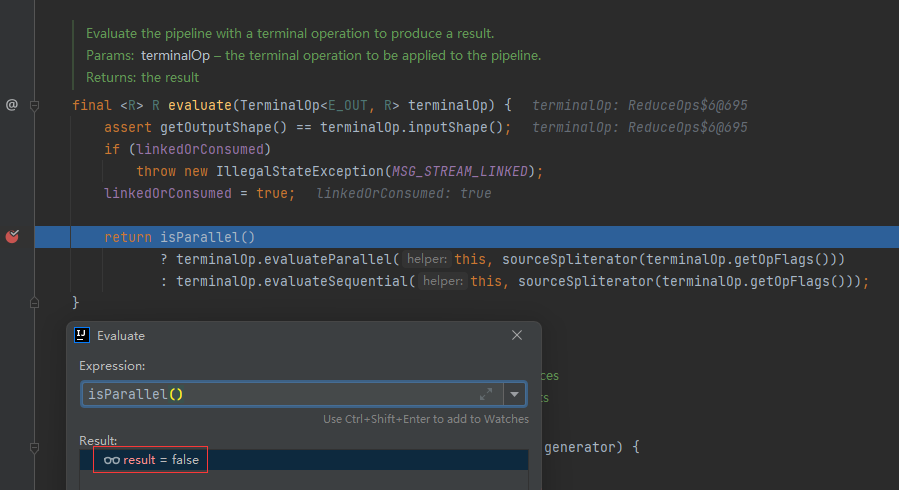Click the fold end marker at closing brace
Image resolution: width=899 pixels, height=490 pixels.
pos(34,301)
